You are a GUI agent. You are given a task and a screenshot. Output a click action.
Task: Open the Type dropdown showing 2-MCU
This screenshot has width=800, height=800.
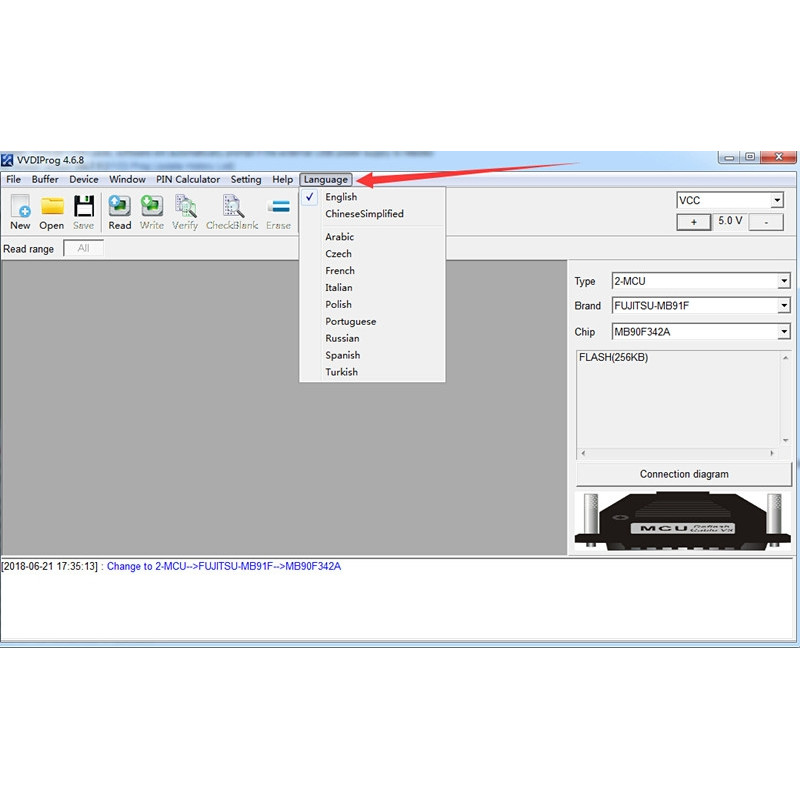[x=783, y=281]
